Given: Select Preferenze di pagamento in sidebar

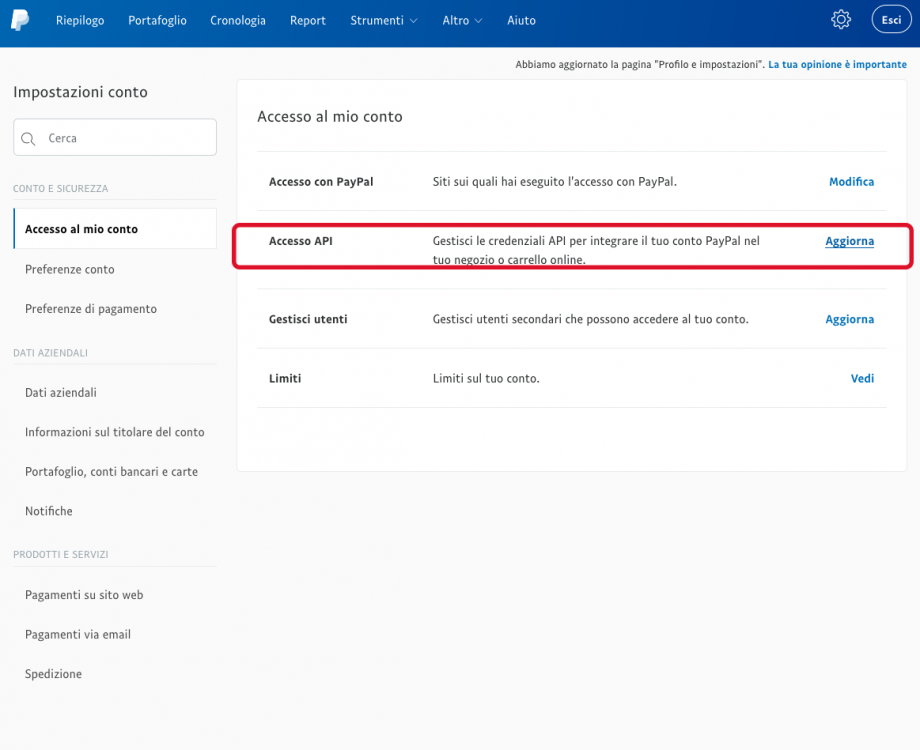Looking at the screenshot, I should point(91,309).
